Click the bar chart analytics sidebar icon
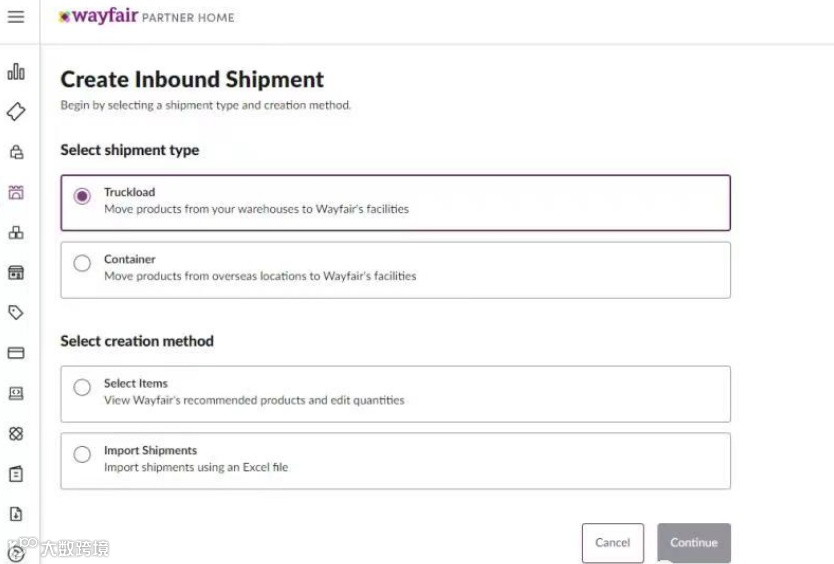This screenshot has width=834, height=564. [x=16, y=72]
